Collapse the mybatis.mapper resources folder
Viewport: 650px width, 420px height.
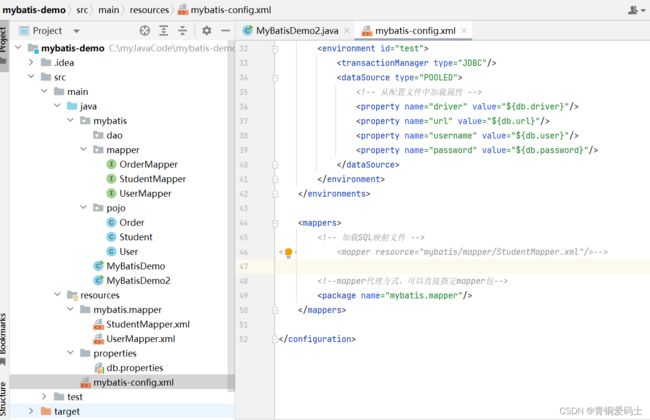coord(70,309)
